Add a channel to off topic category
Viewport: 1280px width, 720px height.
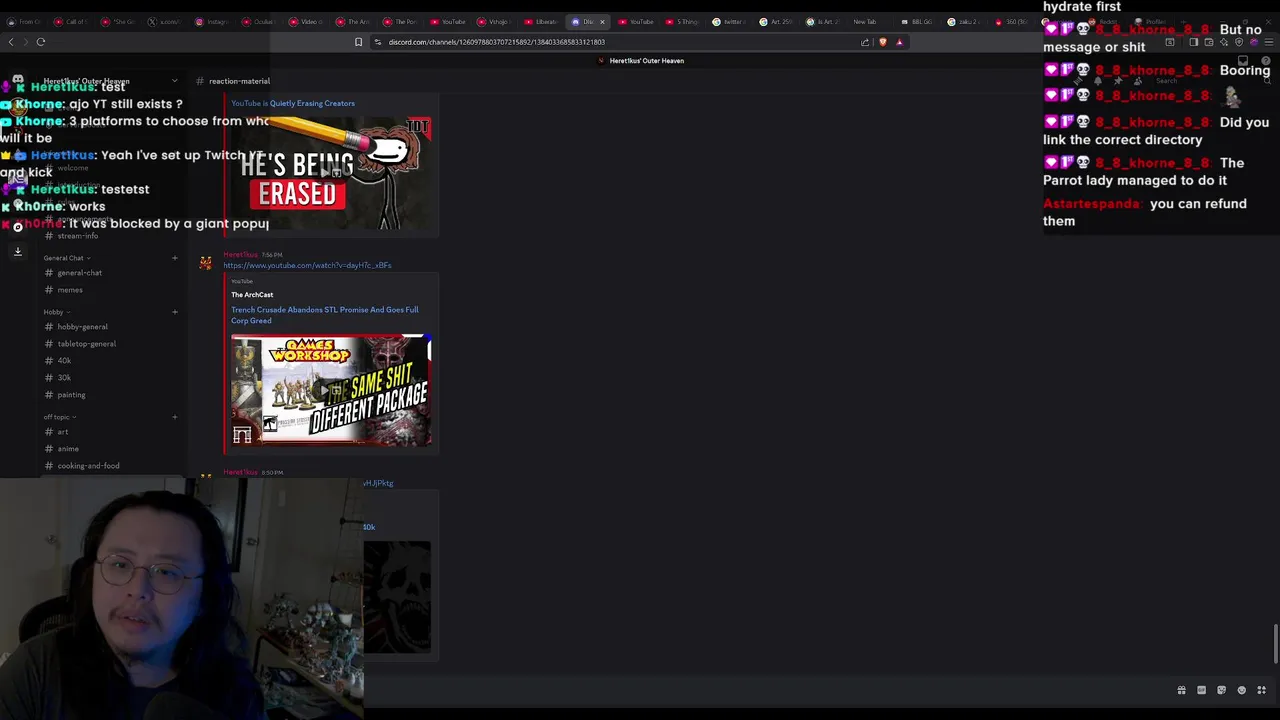(174, 417)
